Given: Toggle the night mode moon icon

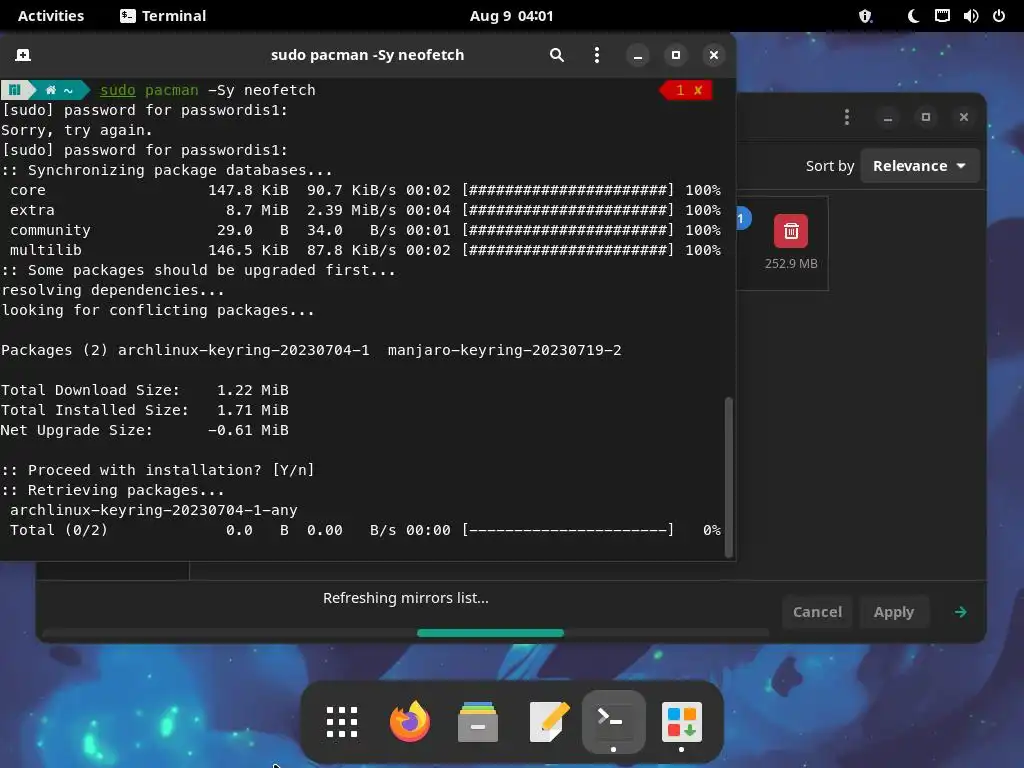Looking at the screenshot, I should (x=913, y=16).
